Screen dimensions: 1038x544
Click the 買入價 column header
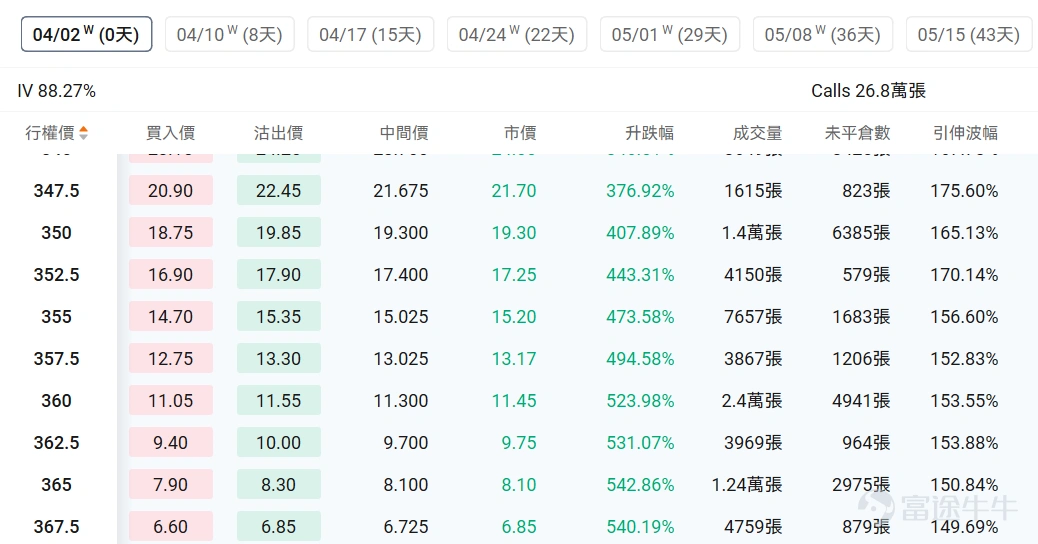pyautogui.click(x=171, y=133)
